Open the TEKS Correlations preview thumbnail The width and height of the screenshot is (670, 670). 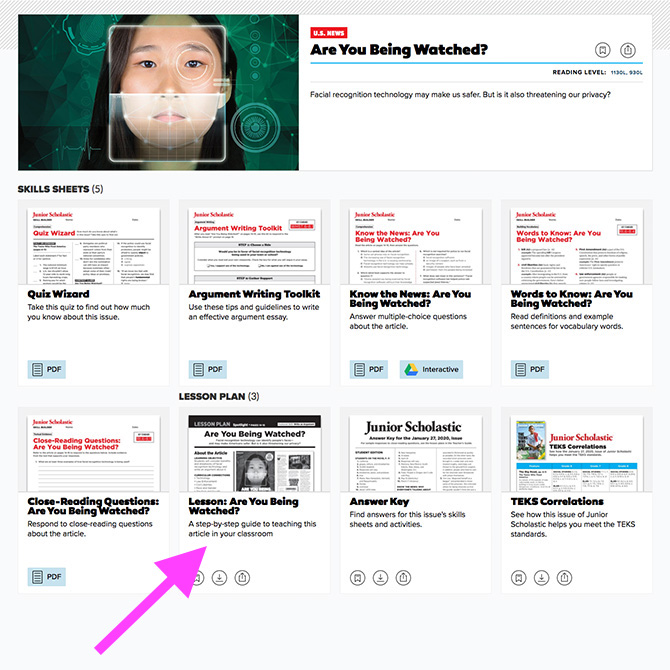[577, 453]
